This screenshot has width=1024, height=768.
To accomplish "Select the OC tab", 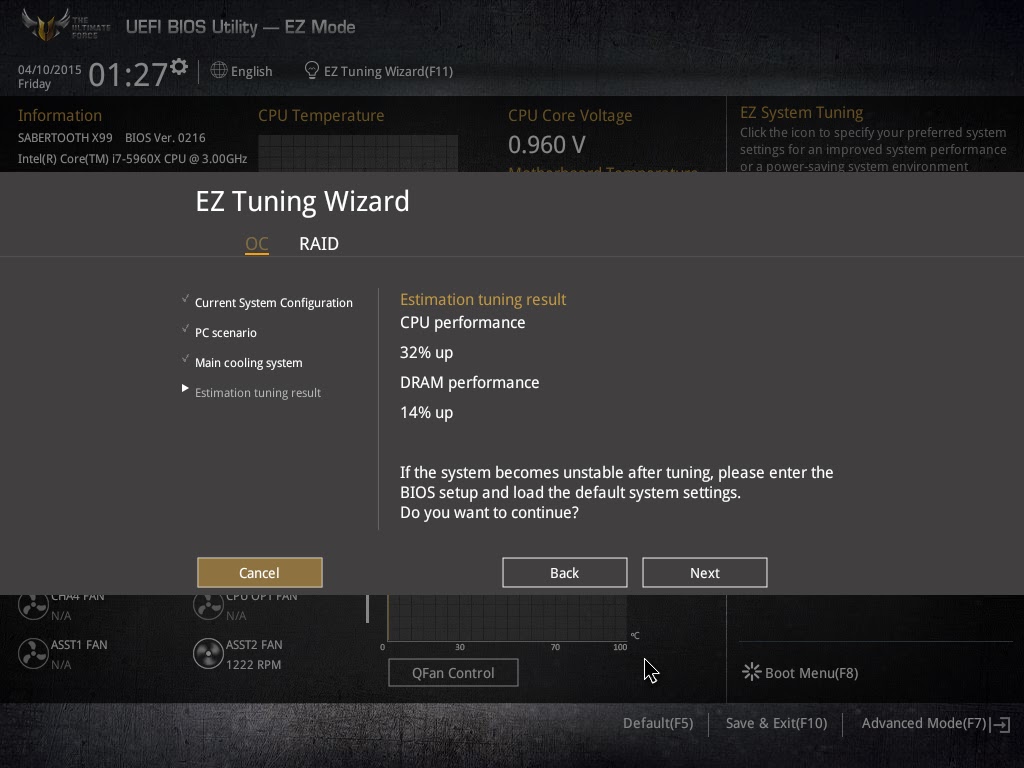I will point(257,244).
